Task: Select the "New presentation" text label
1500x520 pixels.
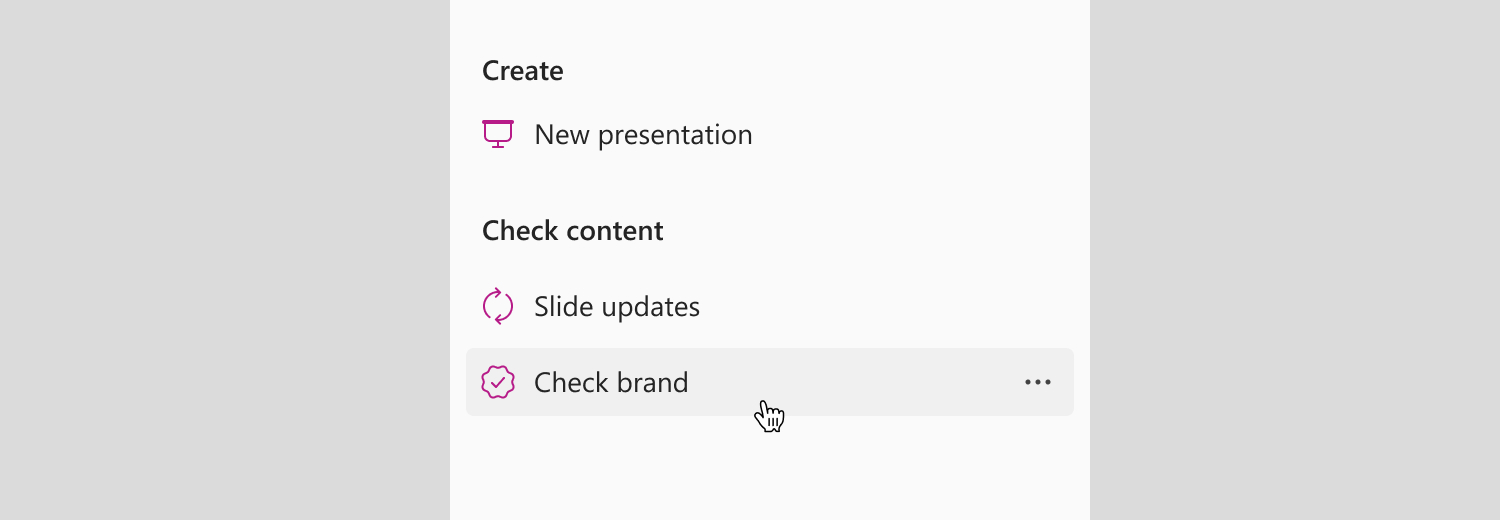Action: click(x=643, y=135)
